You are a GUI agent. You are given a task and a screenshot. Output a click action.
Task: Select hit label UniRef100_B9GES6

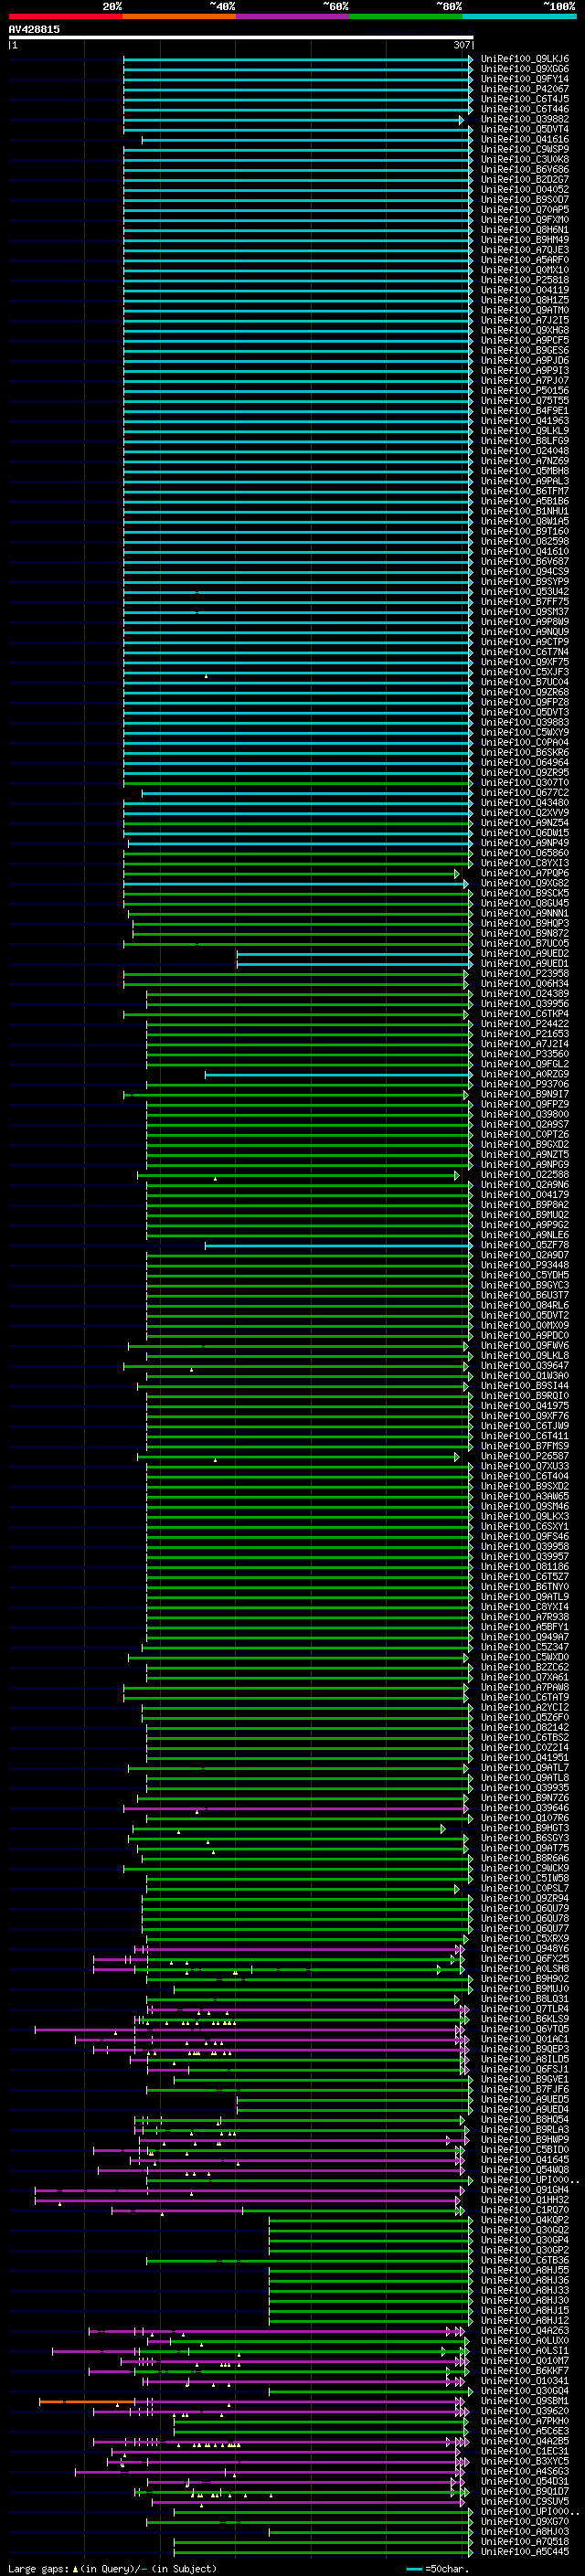524,351
